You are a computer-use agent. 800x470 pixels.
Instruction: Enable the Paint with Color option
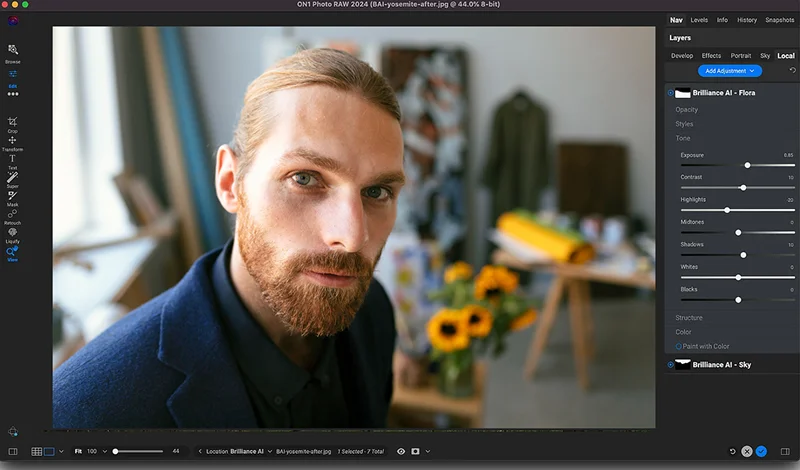[678, 346]
